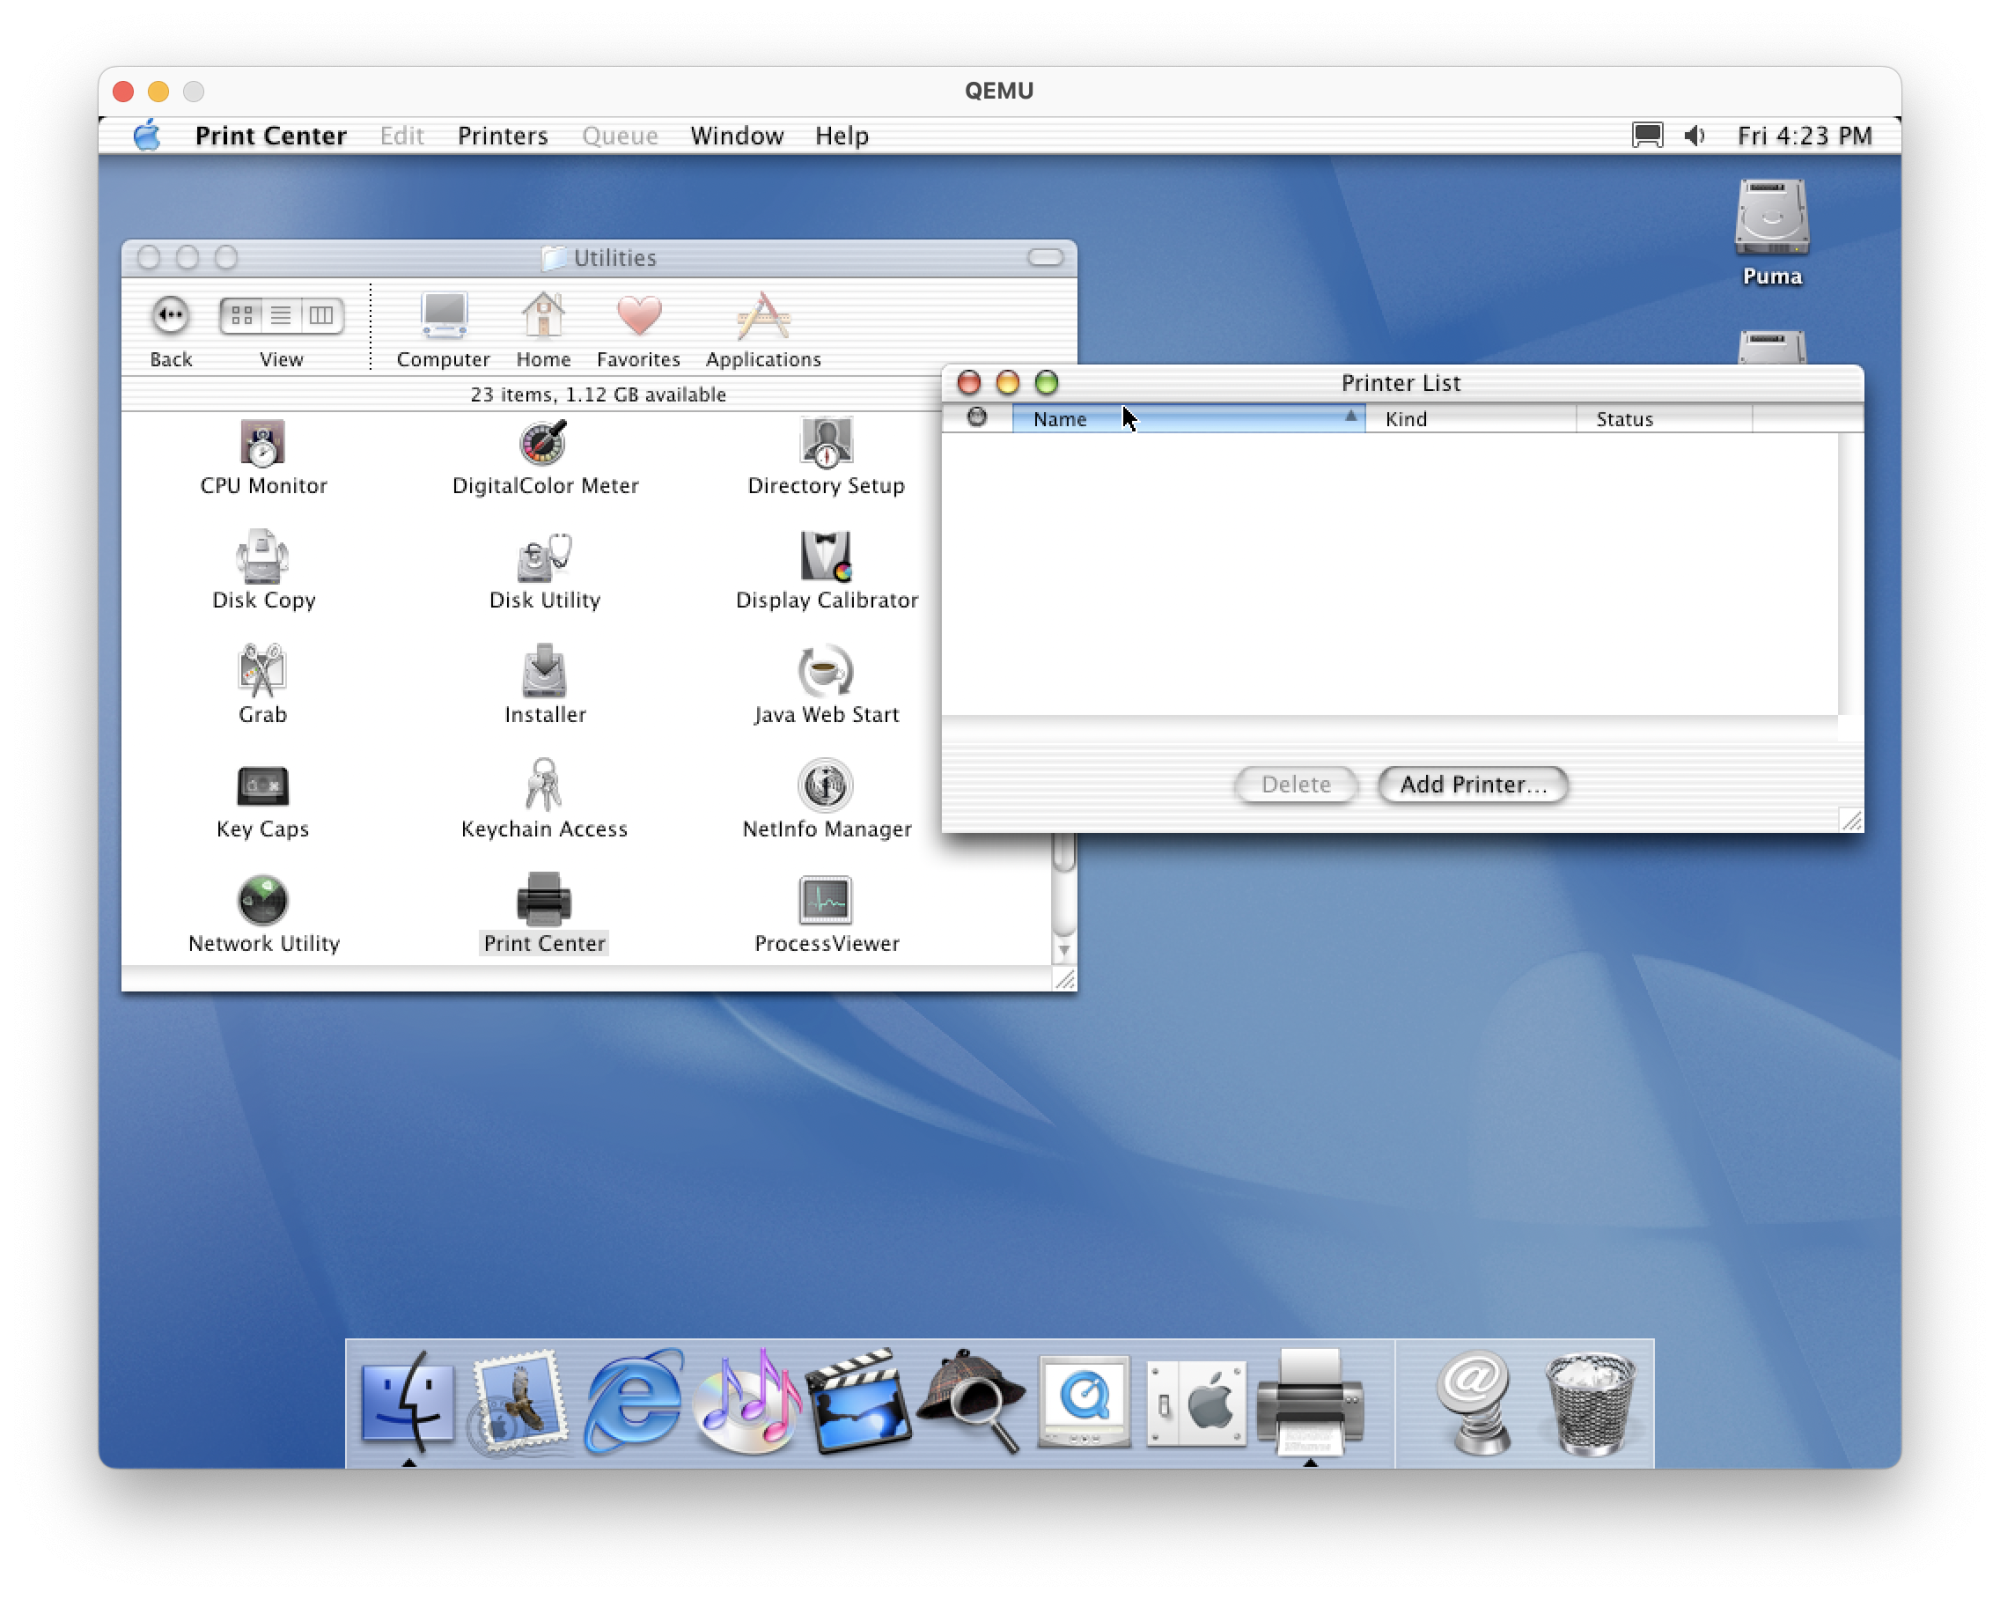
Task: Select Java Web Start icon
Action: pyautogui.click(x=826, y=672)
